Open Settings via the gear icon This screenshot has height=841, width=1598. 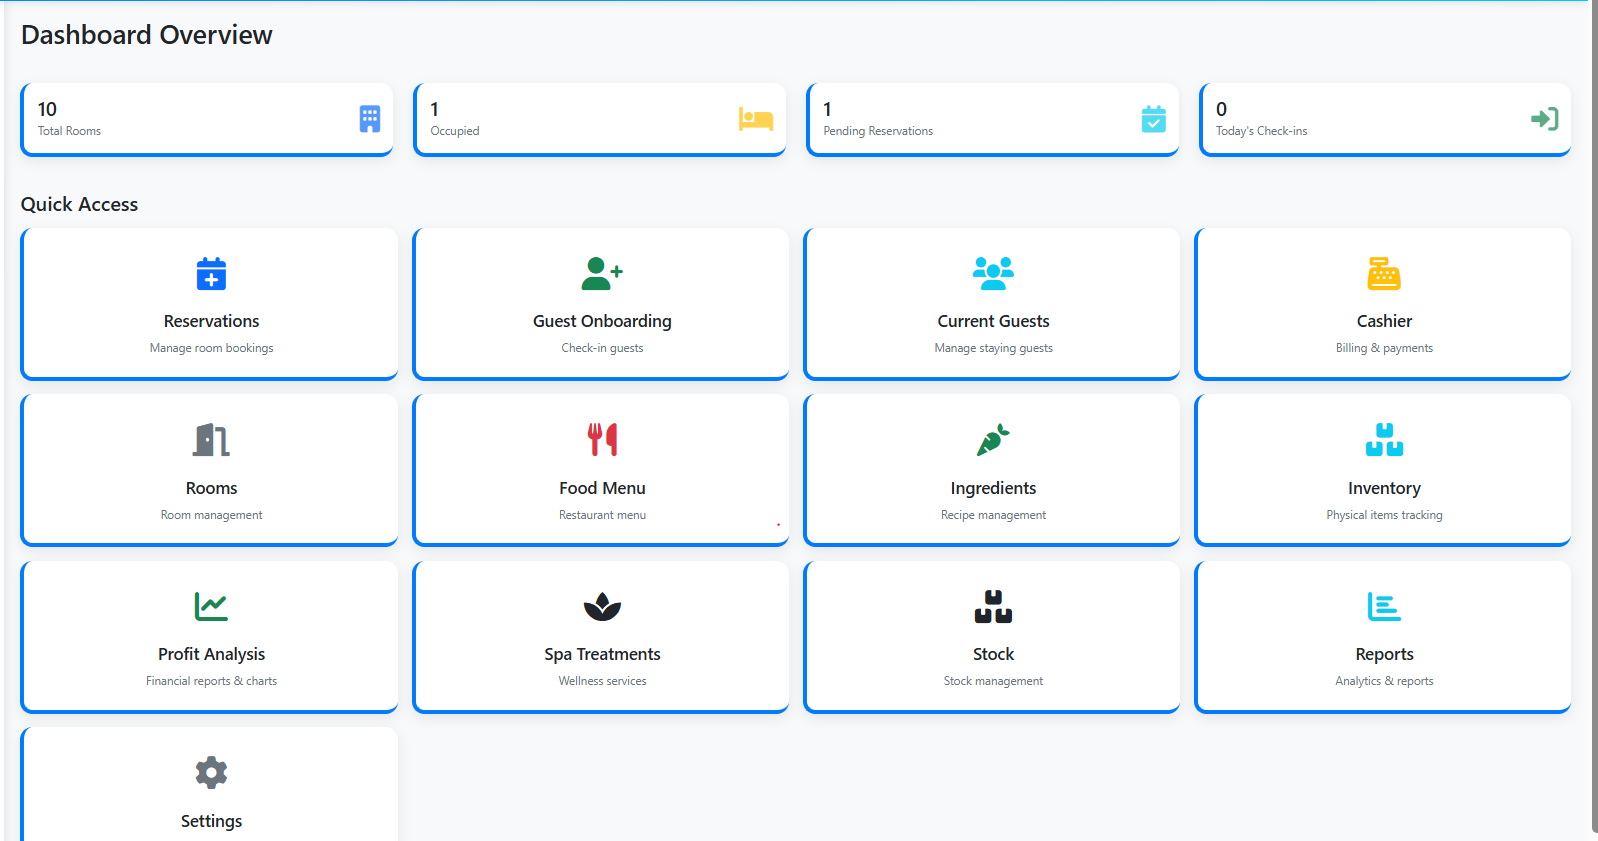[x=211, y=772]
